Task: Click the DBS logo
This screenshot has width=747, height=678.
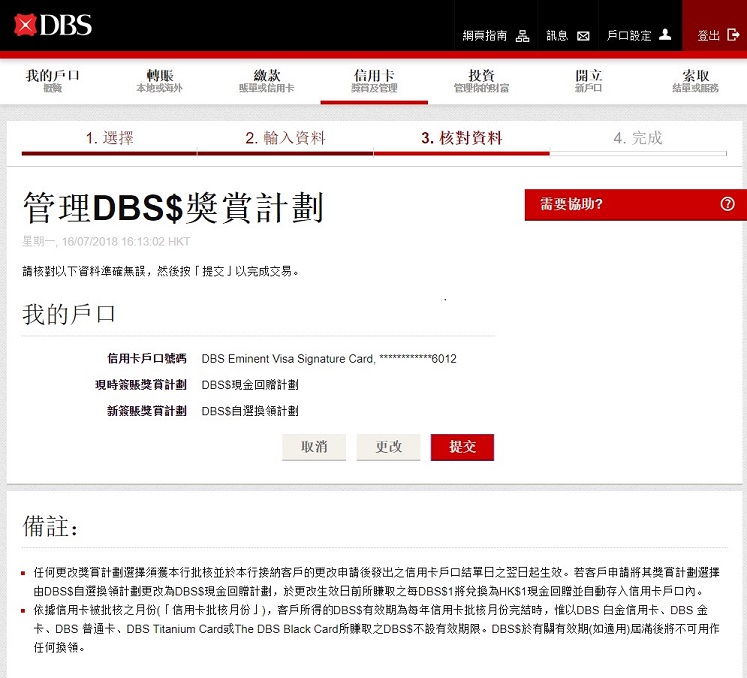Action: coord(53,24)
